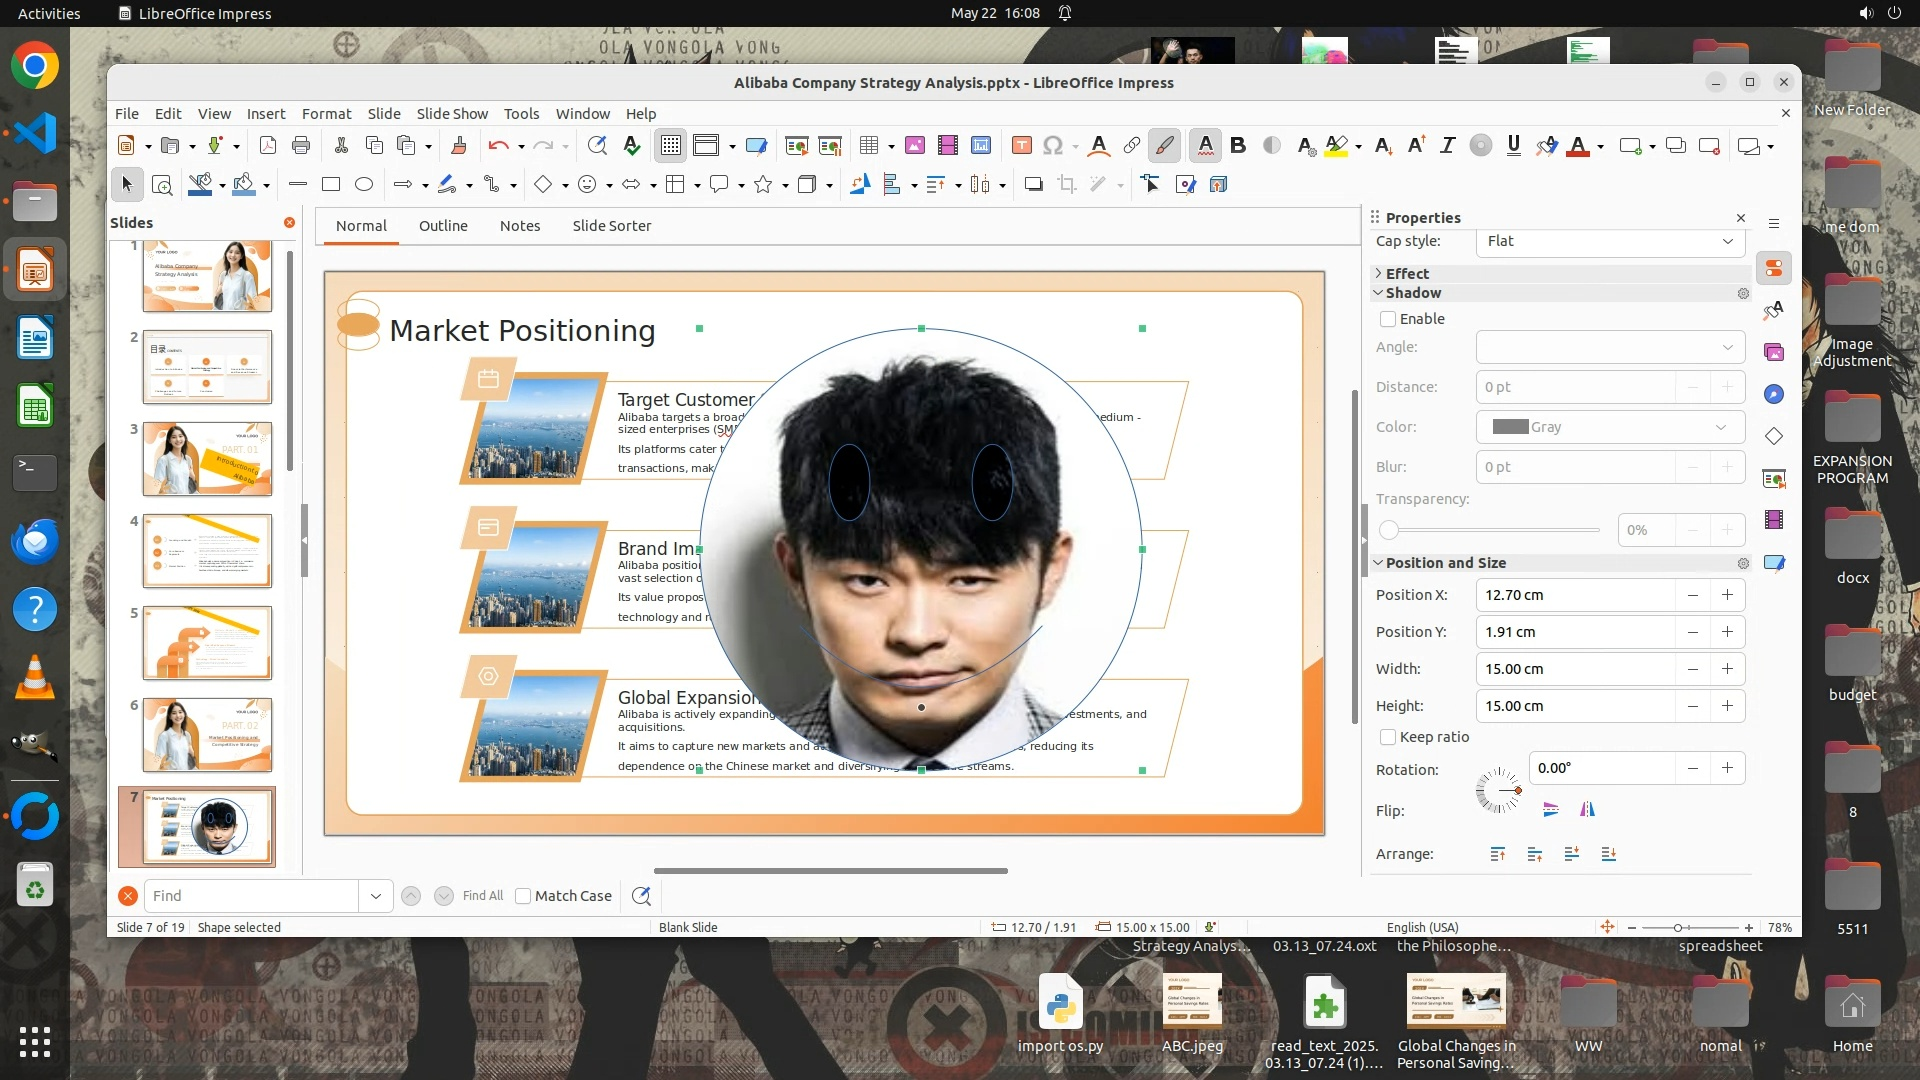Open the Slide Show menu
This screenshot has height=1080, width=1920.
coord(452,114)
